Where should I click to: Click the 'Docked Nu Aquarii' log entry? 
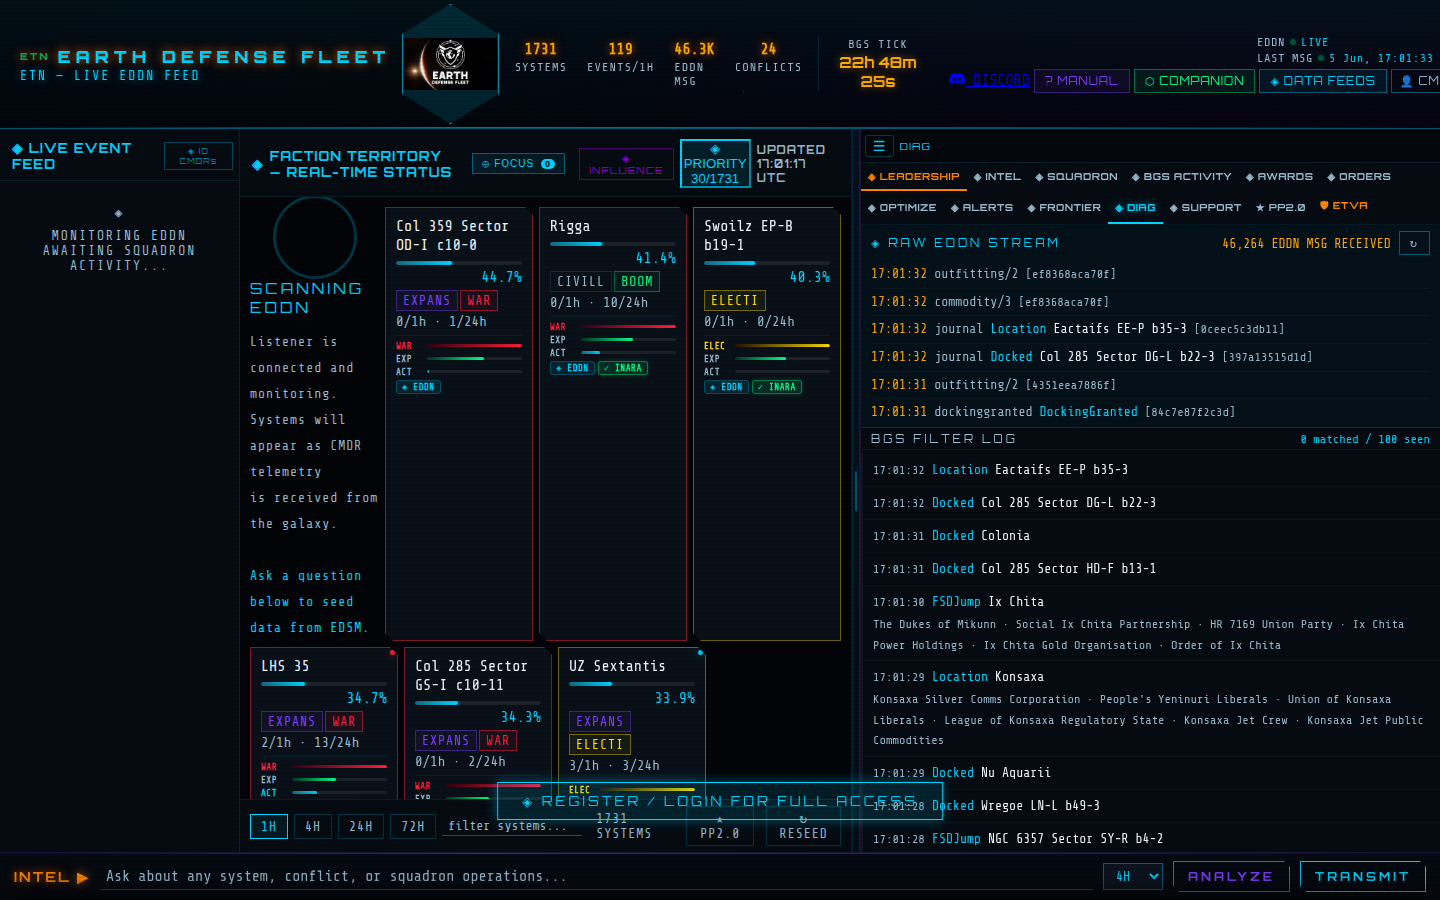coord(1150,773)
